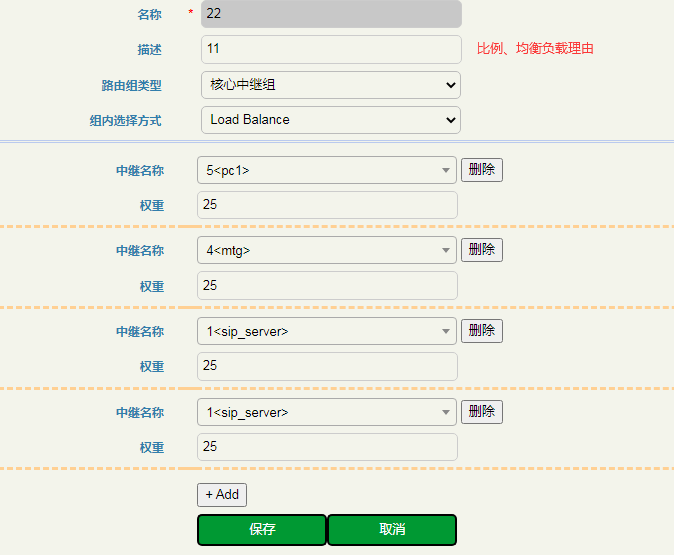
Task: Focus the 权重 field in the last trunk row
Action: tap(327, 447)
